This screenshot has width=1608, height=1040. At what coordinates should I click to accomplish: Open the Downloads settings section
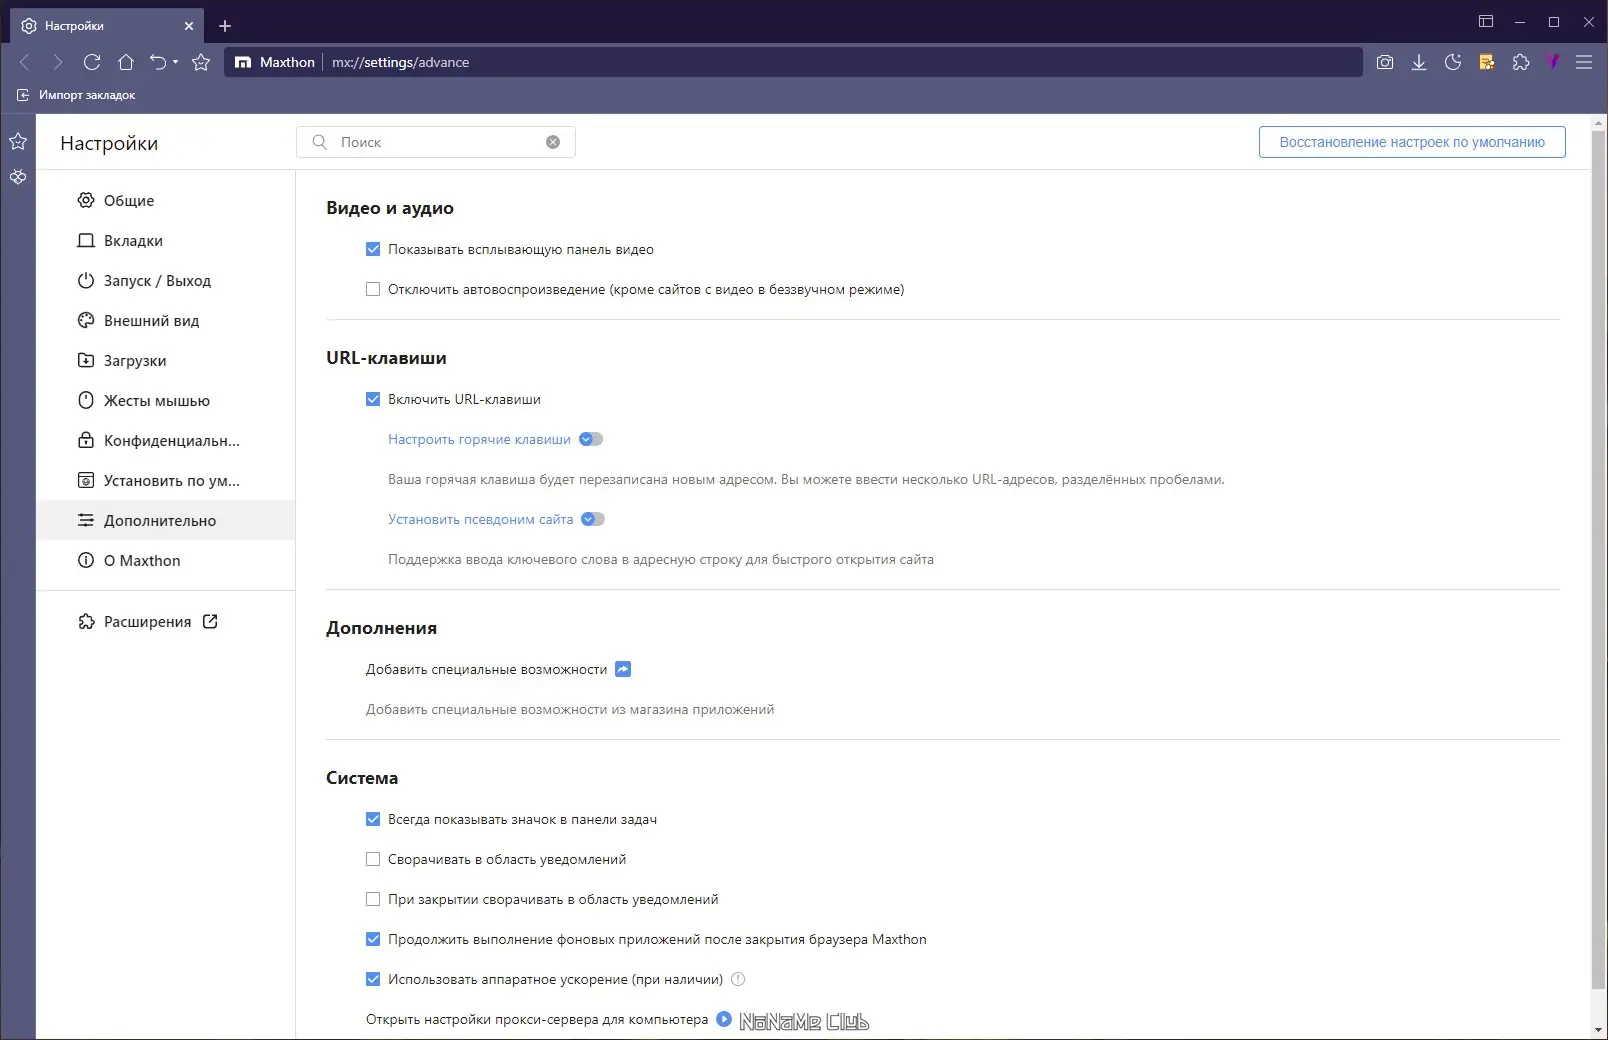point(166,360)
